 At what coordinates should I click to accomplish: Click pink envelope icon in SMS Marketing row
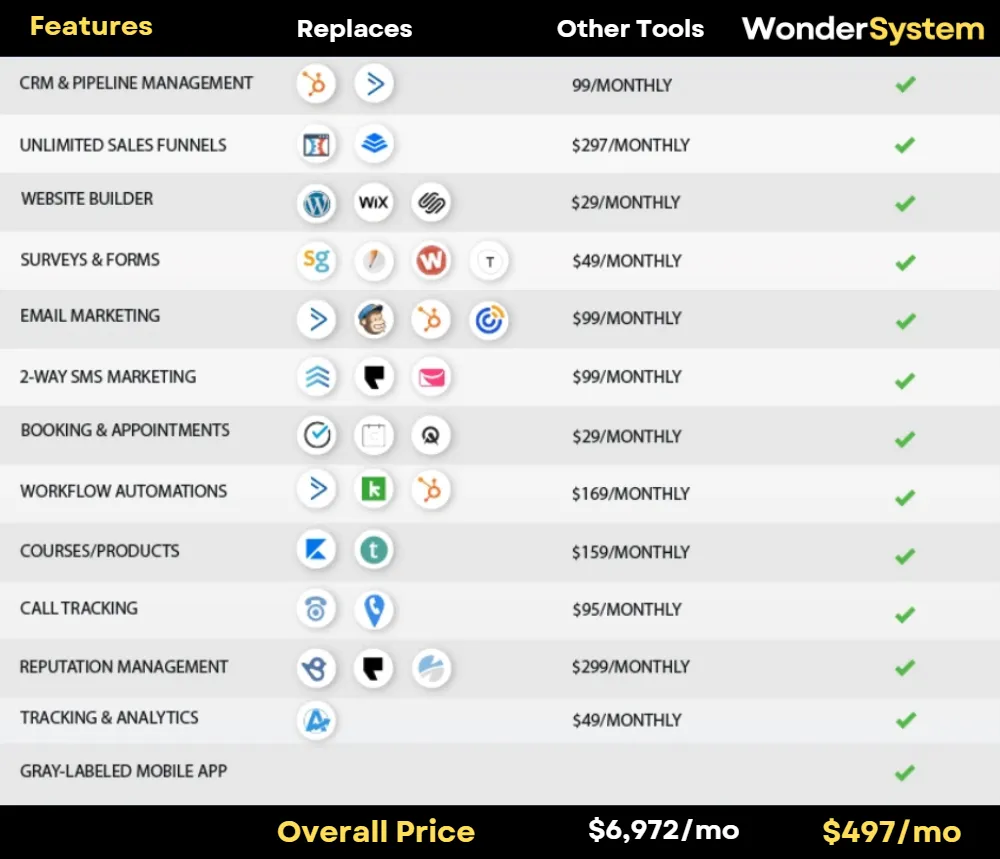tap(431, 377)
